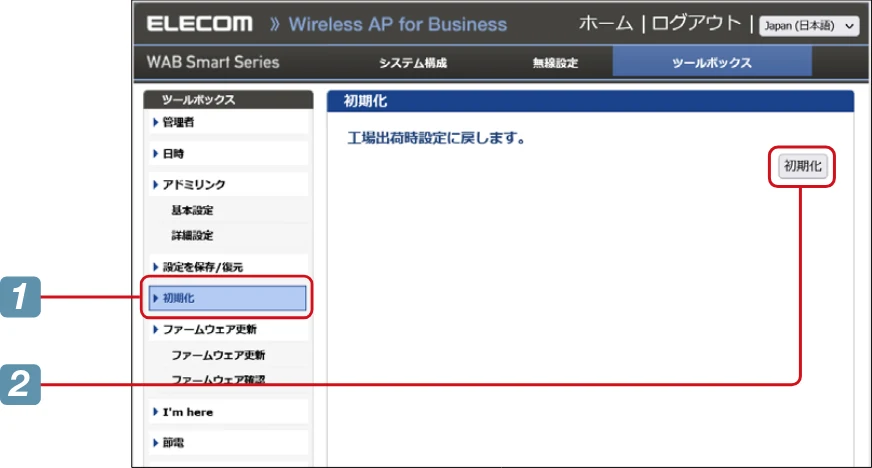Click the arrow icon beside 設定を保存/復元
The width and height of the screenshot is (872, 468).
156,267
